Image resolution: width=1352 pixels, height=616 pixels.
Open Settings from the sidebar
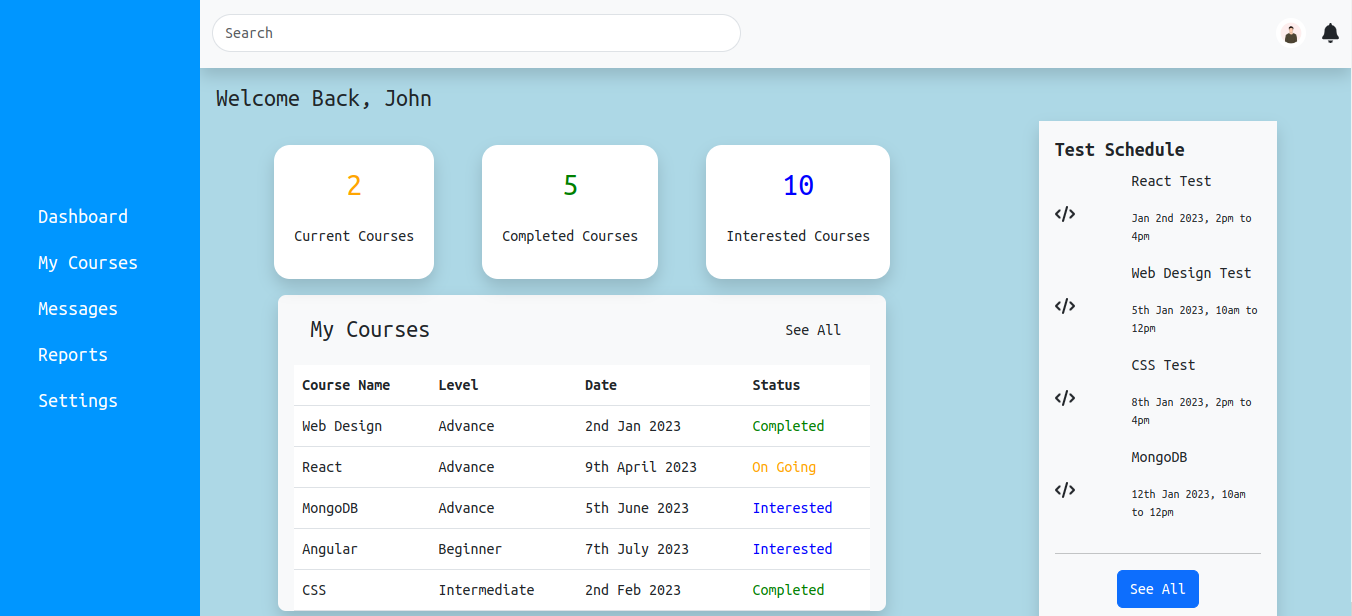click(77, 400)
